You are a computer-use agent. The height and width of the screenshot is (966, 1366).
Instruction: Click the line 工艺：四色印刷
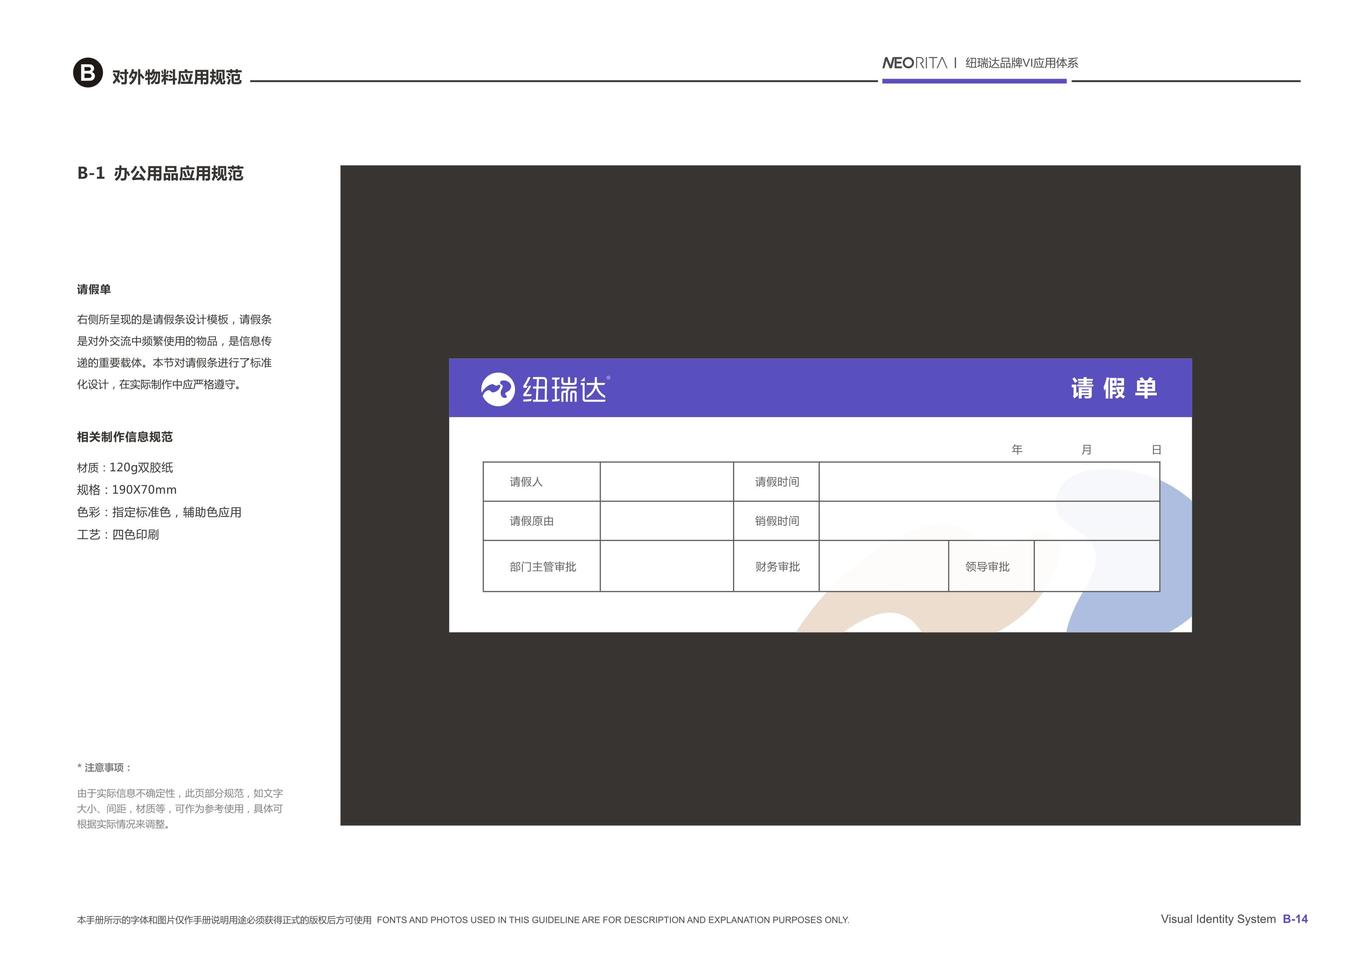[x=118, y=535]
